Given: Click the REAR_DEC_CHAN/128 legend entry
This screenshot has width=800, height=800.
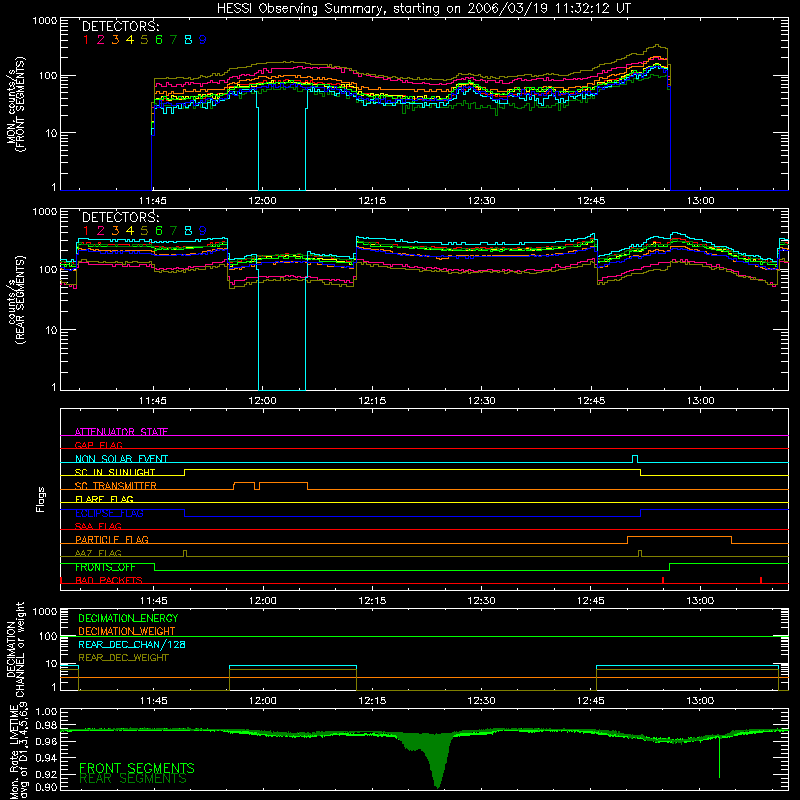Looking at the screenshot, I should point(132,644).
